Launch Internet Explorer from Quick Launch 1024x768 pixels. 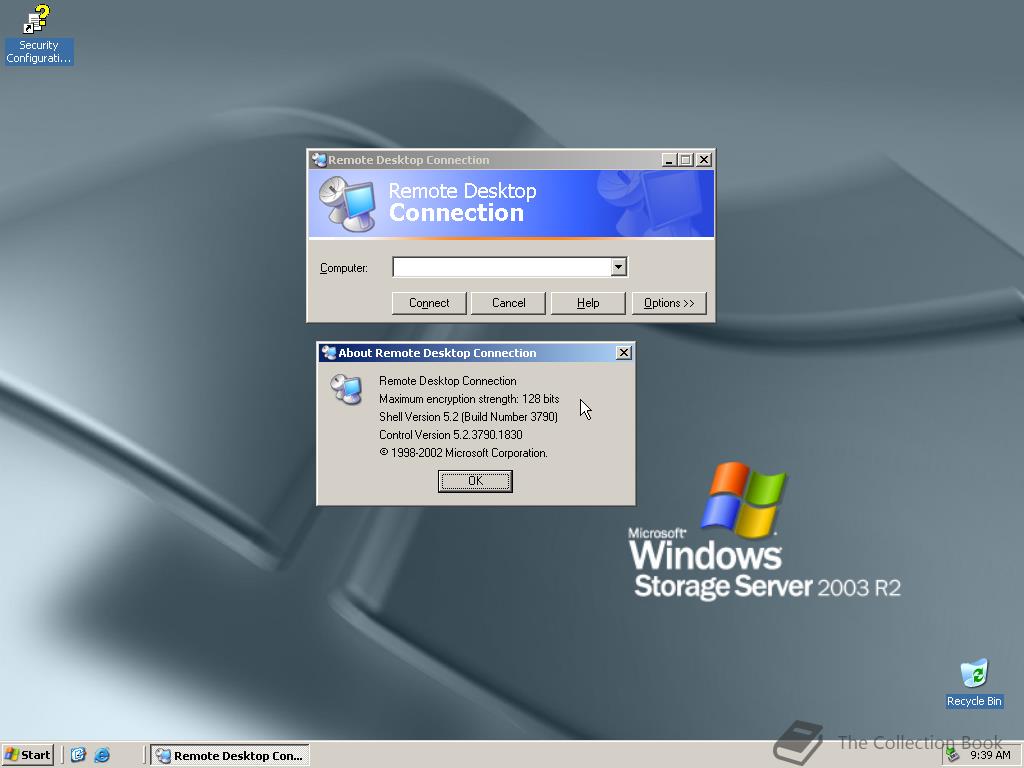[x=103, y=755]
